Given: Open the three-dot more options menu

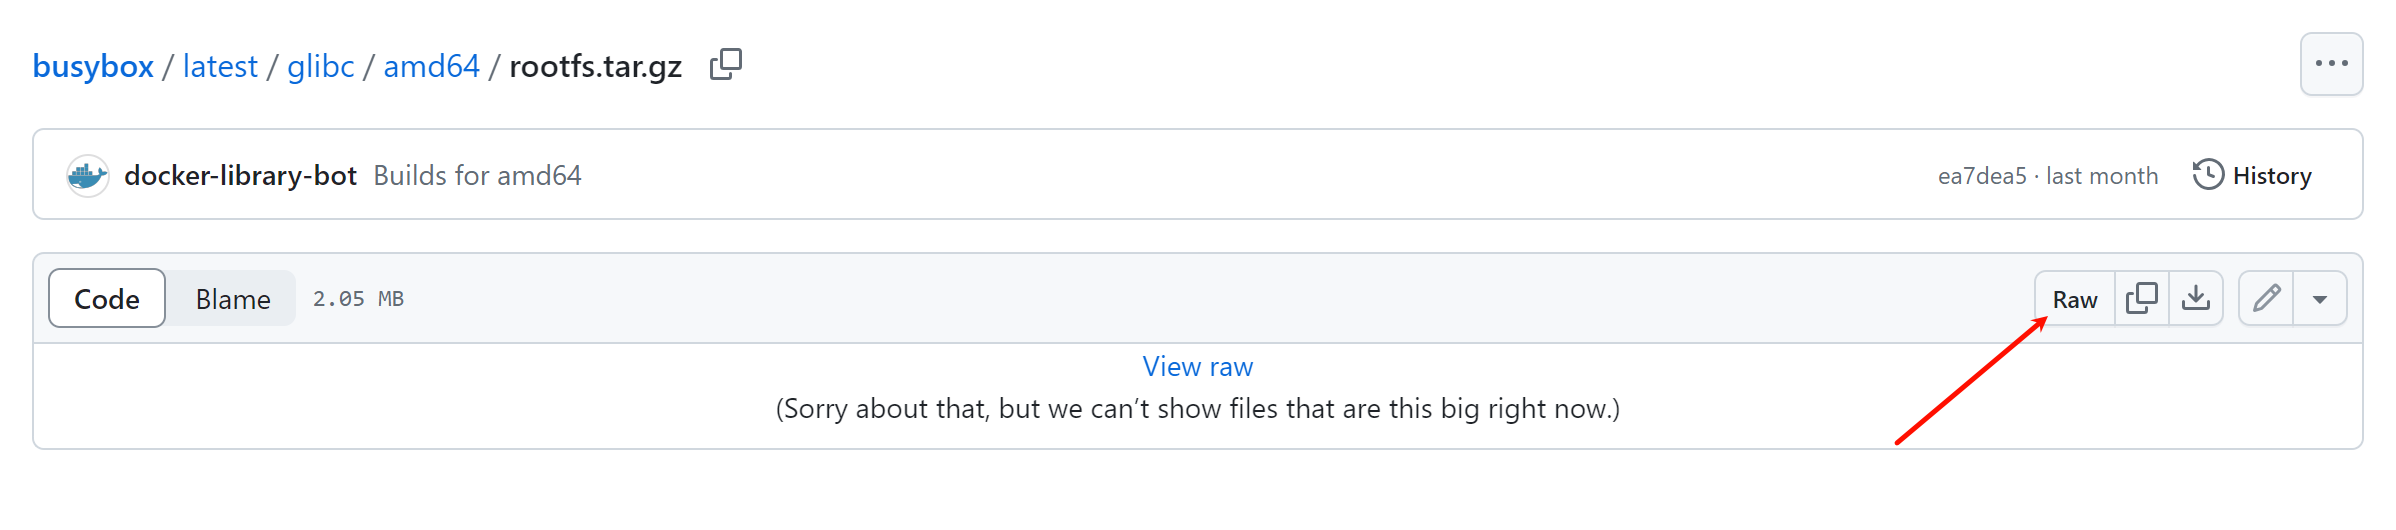Looking at the screenshot, I should [2331, 64].
